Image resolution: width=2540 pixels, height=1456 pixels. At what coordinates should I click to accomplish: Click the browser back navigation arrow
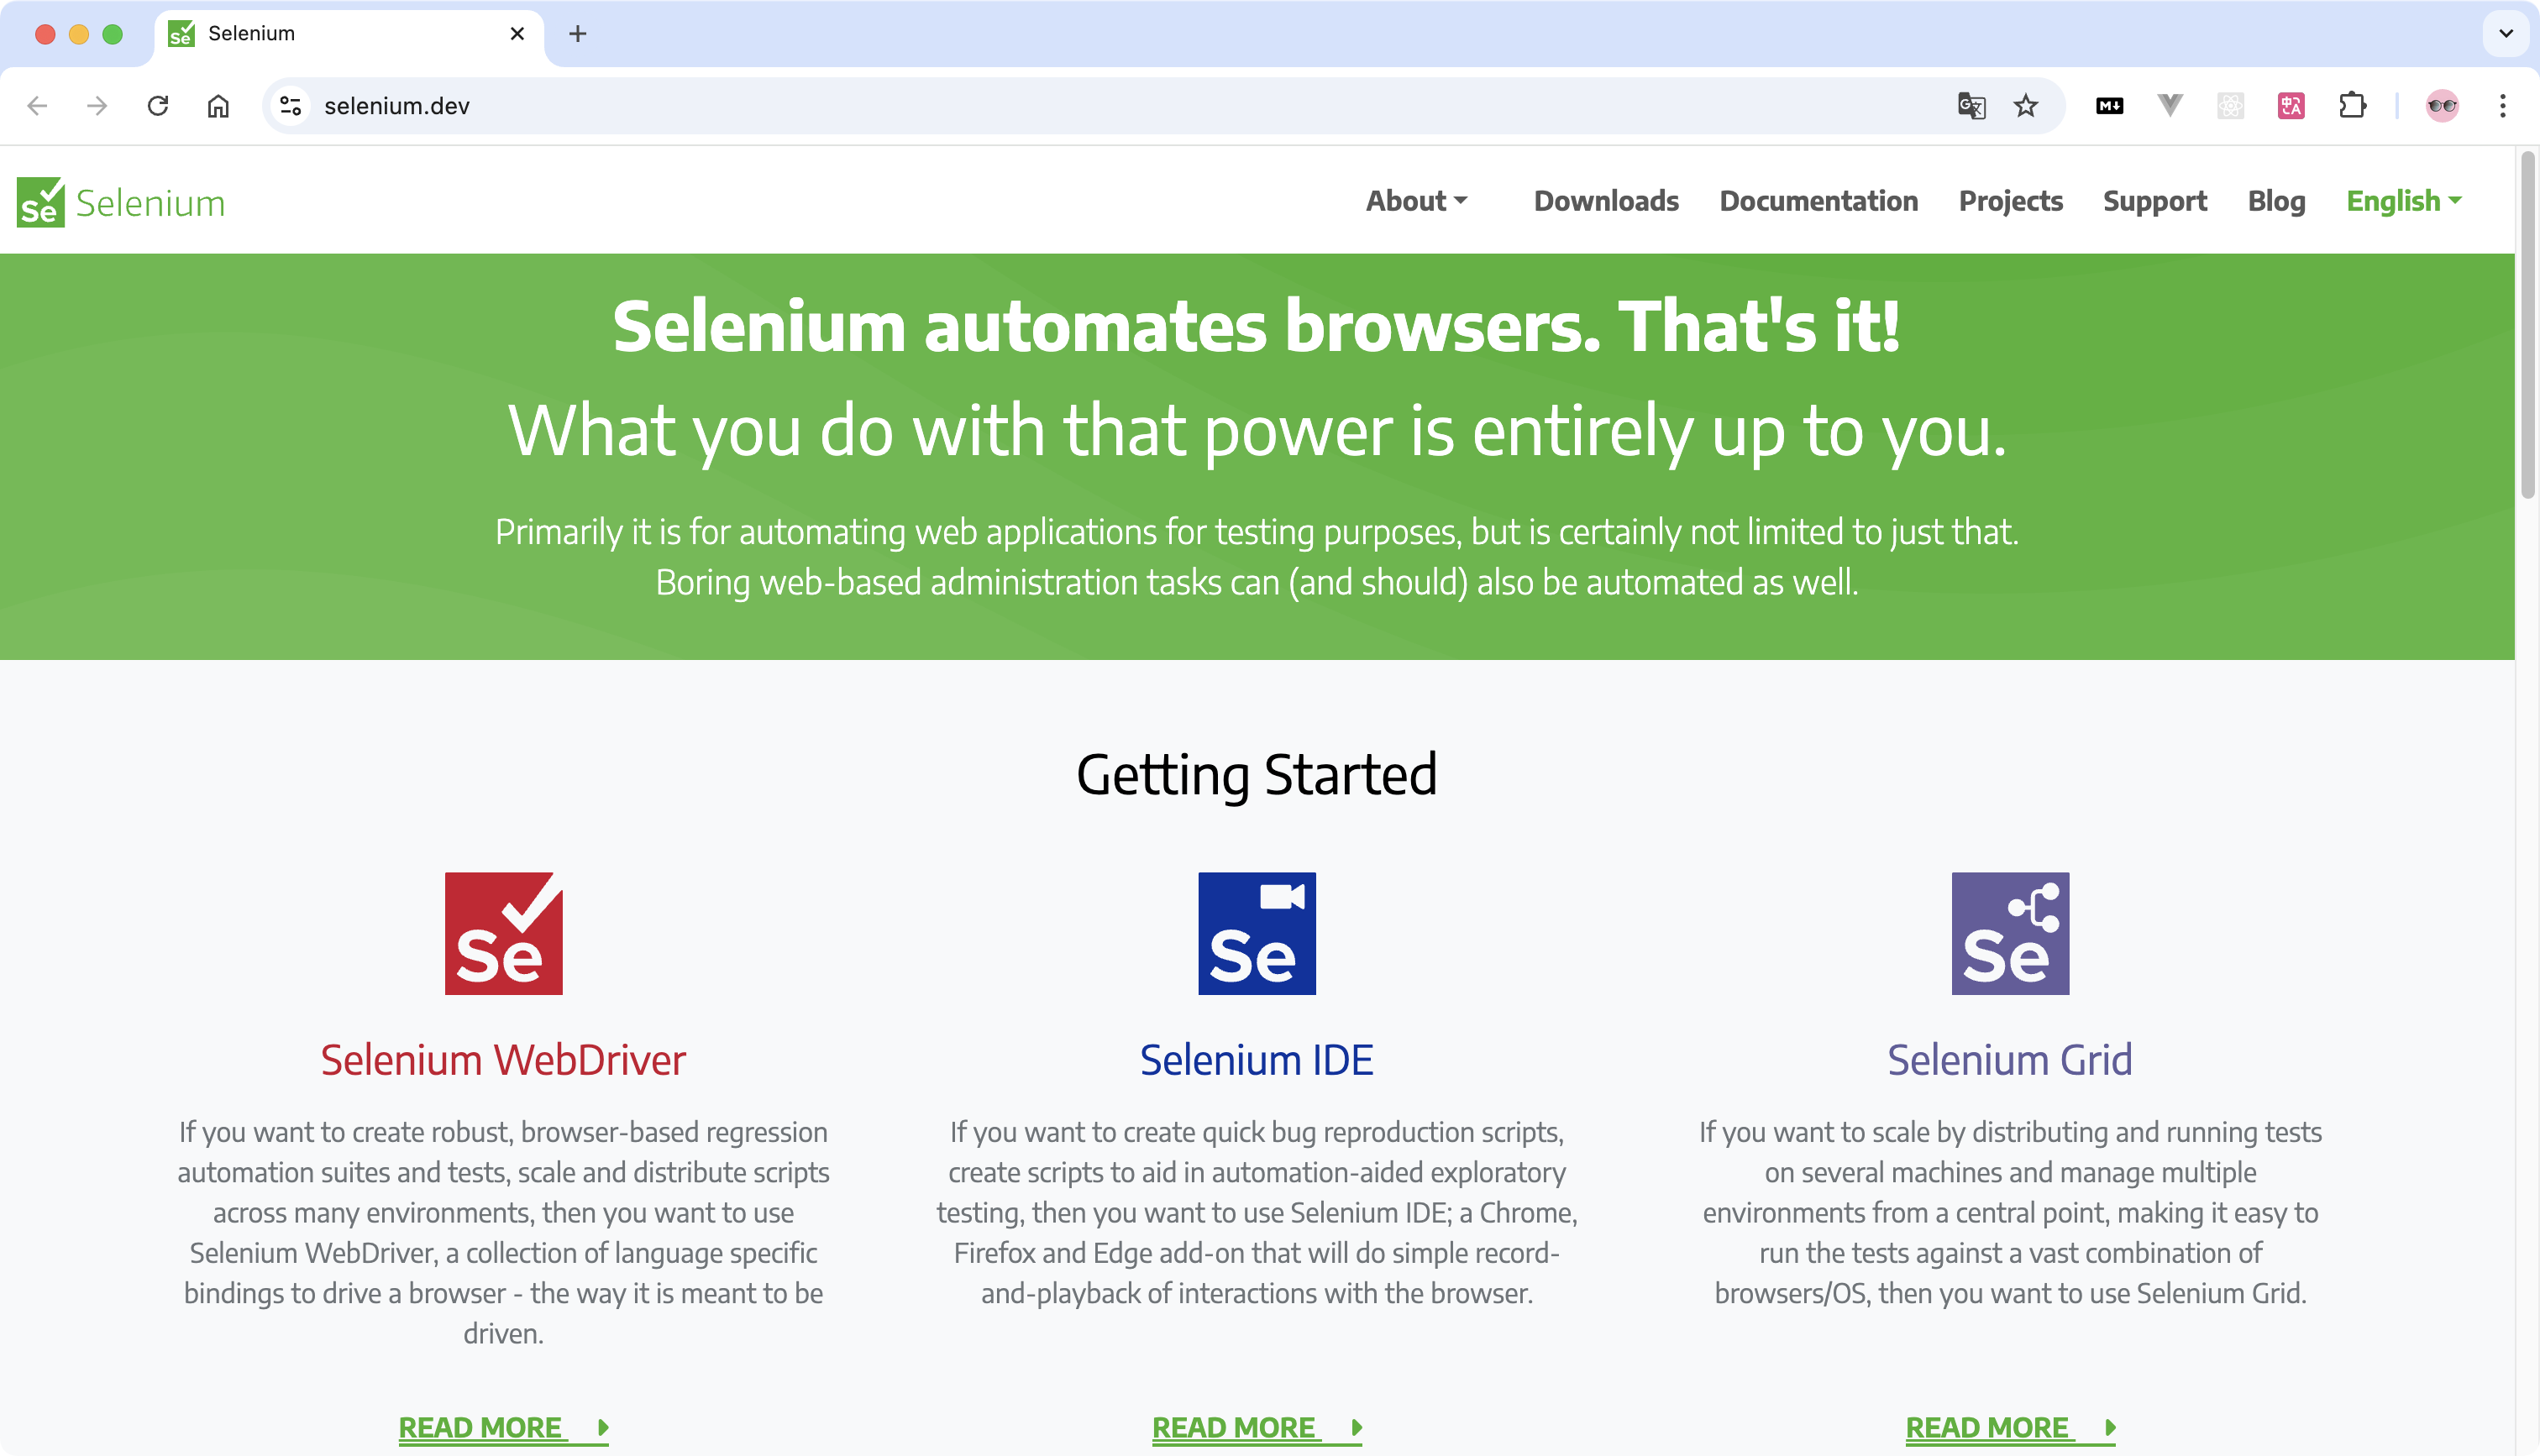click(37, 107)
